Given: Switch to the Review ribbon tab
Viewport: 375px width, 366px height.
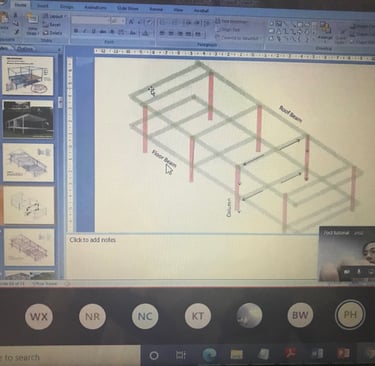Looking at the screenshot, I should [x=156, y=9].
